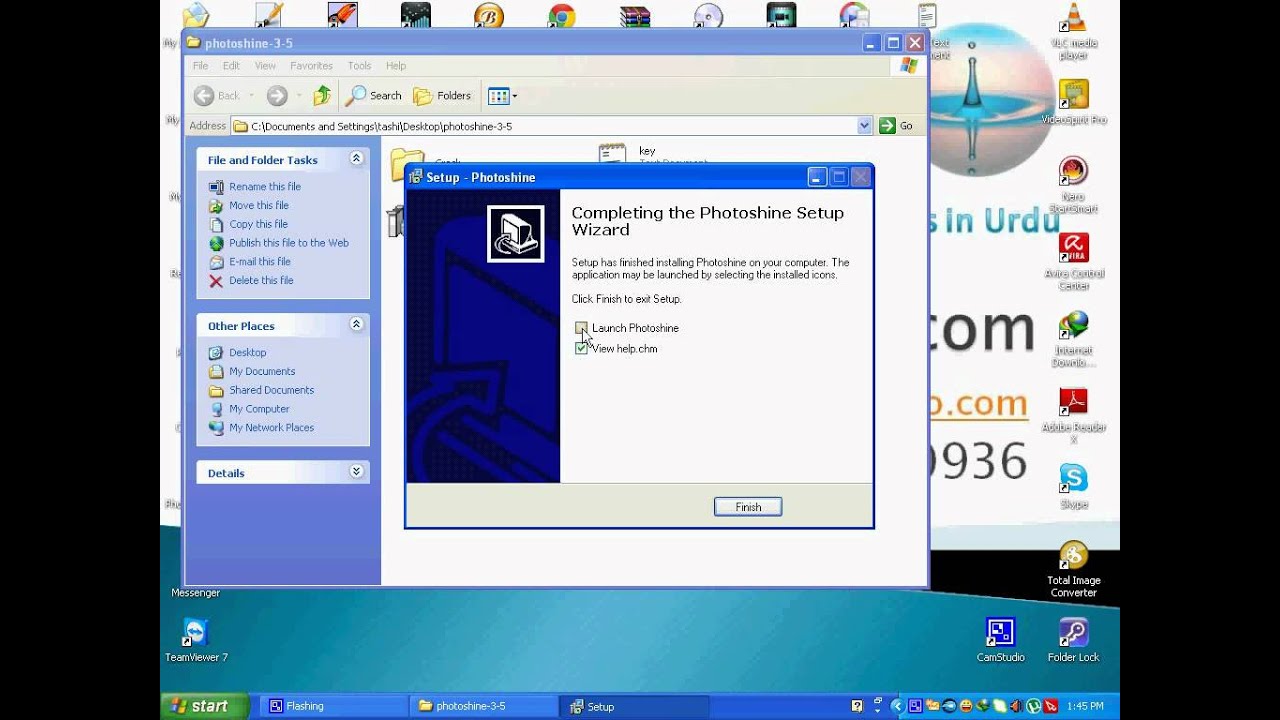The height and width of the screenshot is (720, 1280).
Task: Click the red X Delete this file icon
Action: (216, 281)
